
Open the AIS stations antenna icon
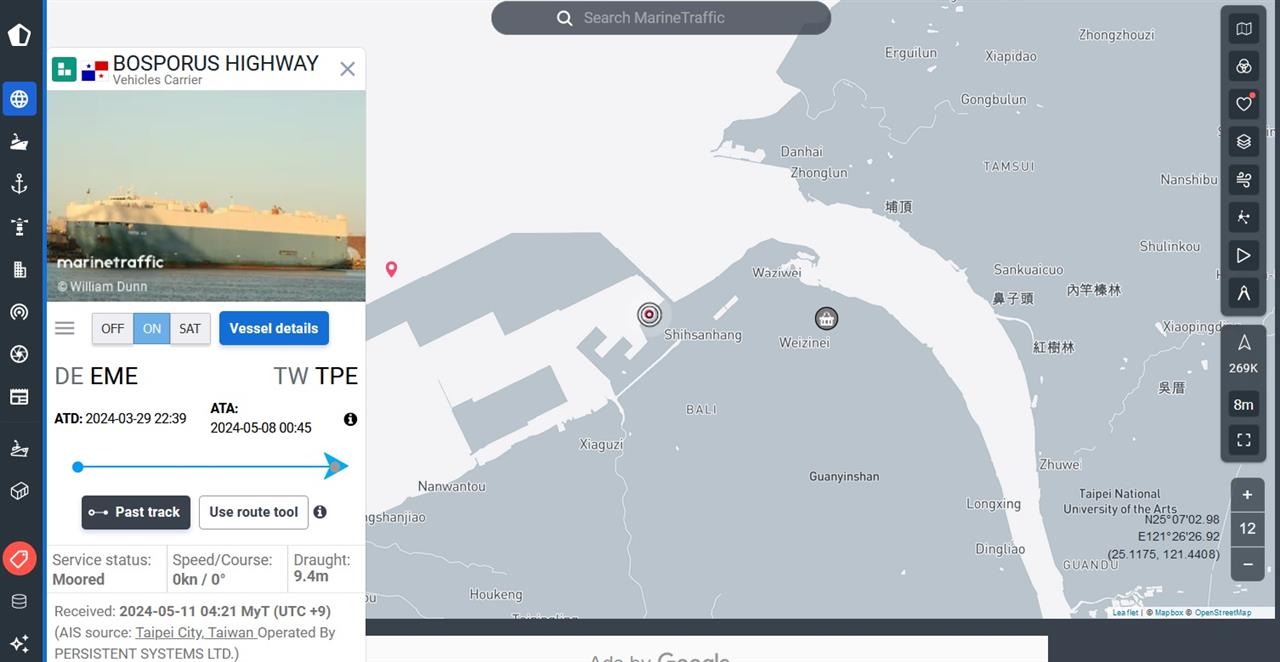coord(19,312)
